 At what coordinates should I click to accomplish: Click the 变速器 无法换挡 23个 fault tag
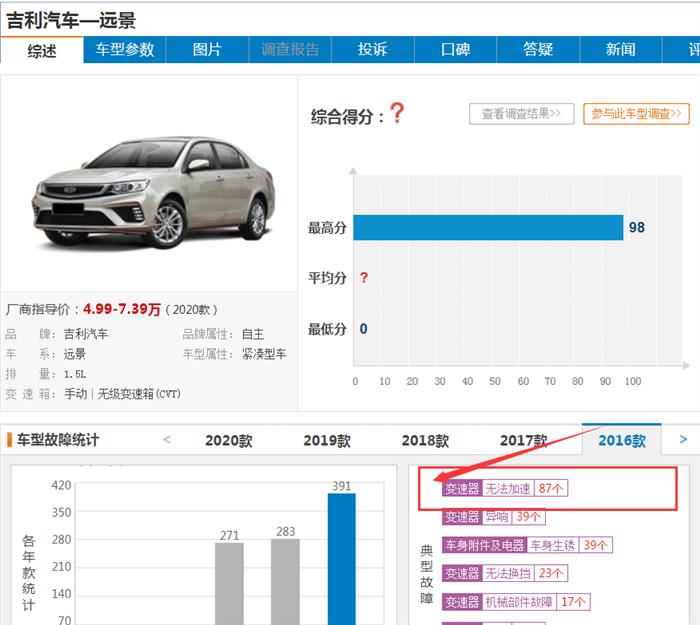click(x=505, y=573)
